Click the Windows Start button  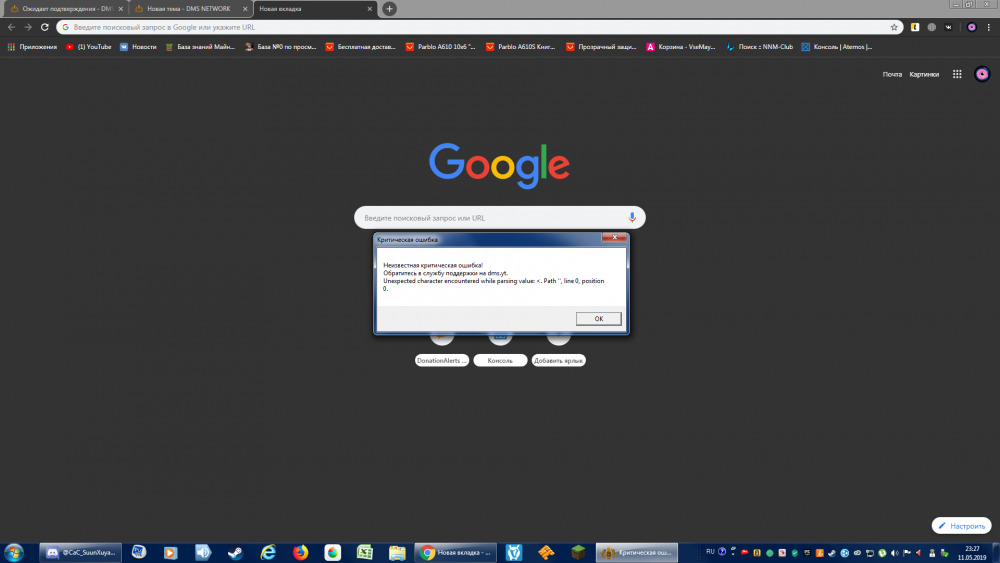click(15, 552)
